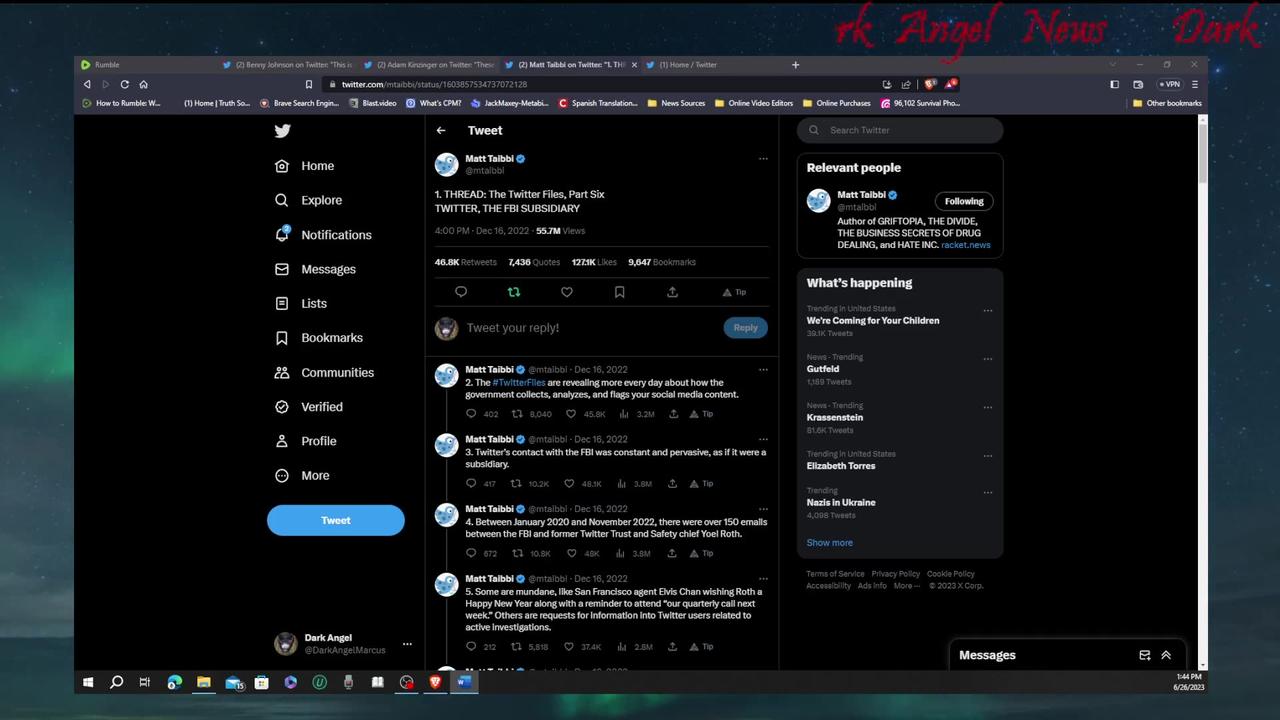
Task: Switch to the Benny Johnson browser tab
Action: coord(290,64)
